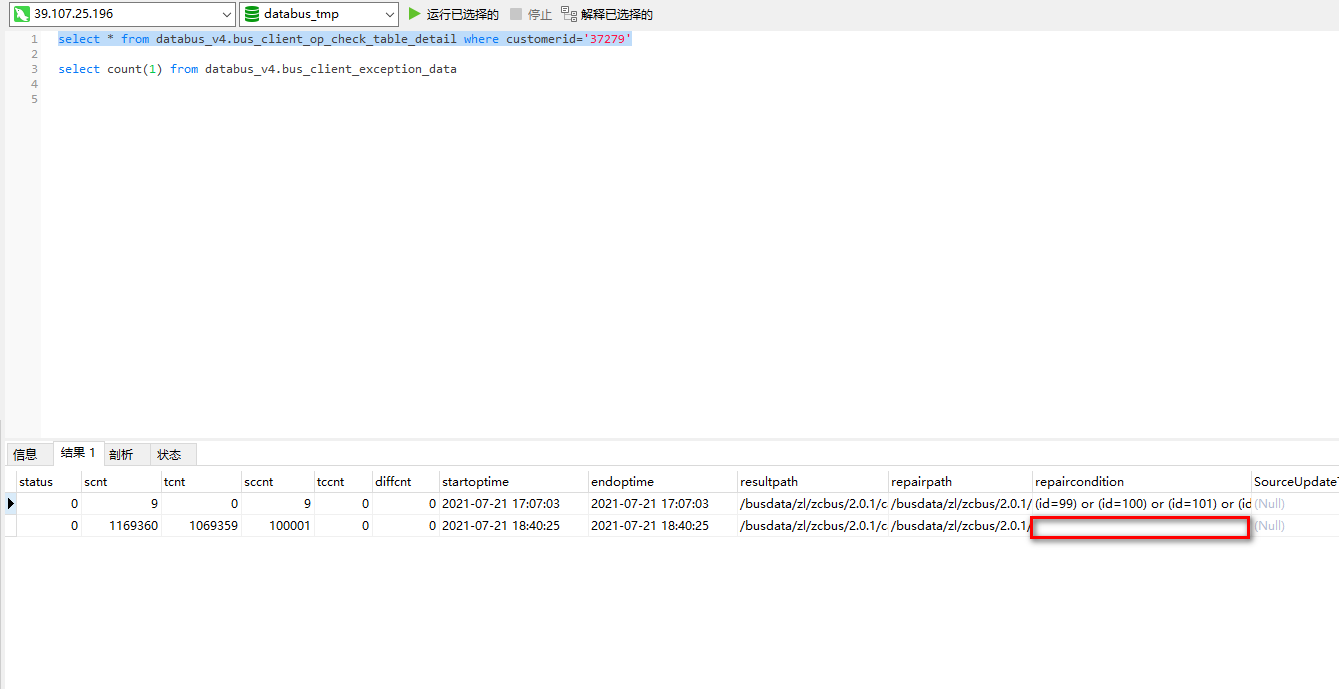Select the scnt cell containing 1169360
This screenshot has height=689, width=1339.
[121, 526]
